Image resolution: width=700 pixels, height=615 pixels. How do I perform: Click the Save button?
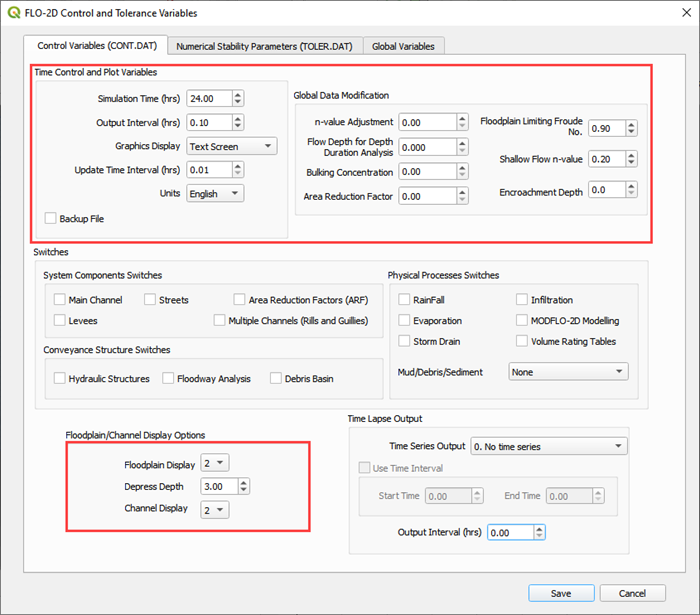pyautogui.click(x=560, y=593)
